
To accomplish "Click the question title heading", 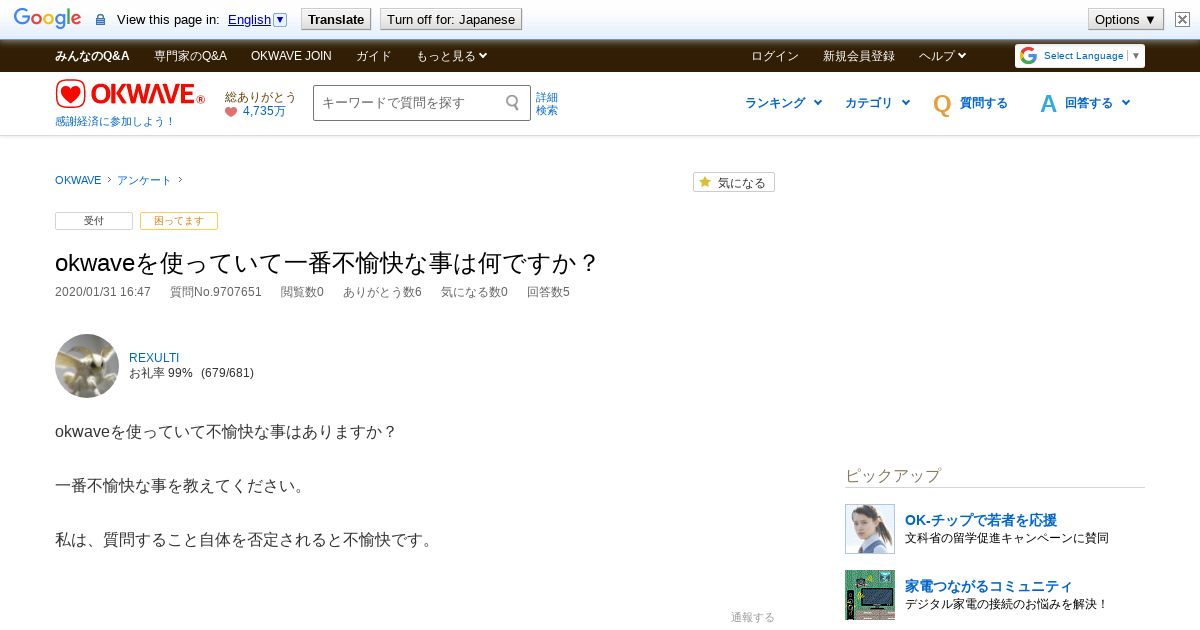I will click(x=327, y=263).
